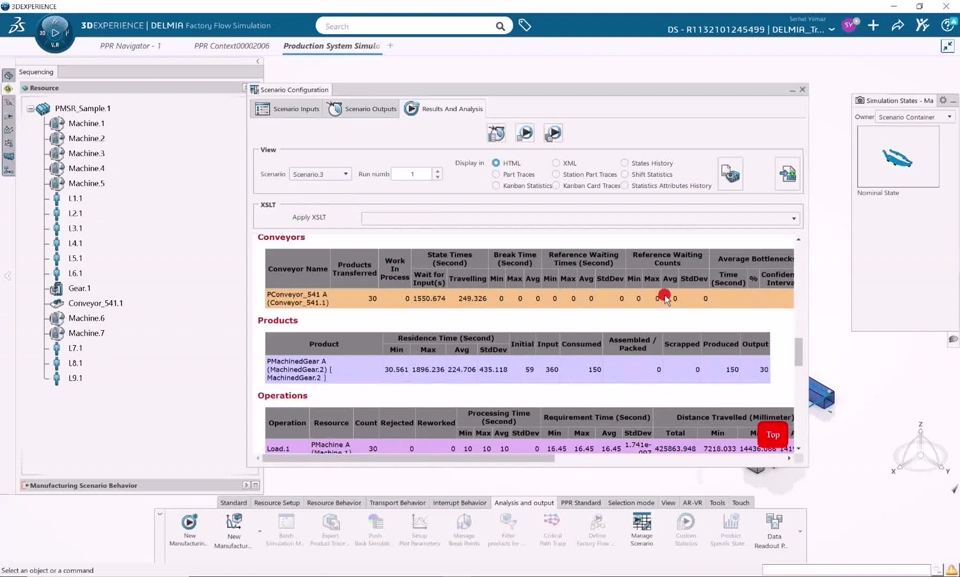
Task: Select the HTML display option
Action: click(496, 163)
